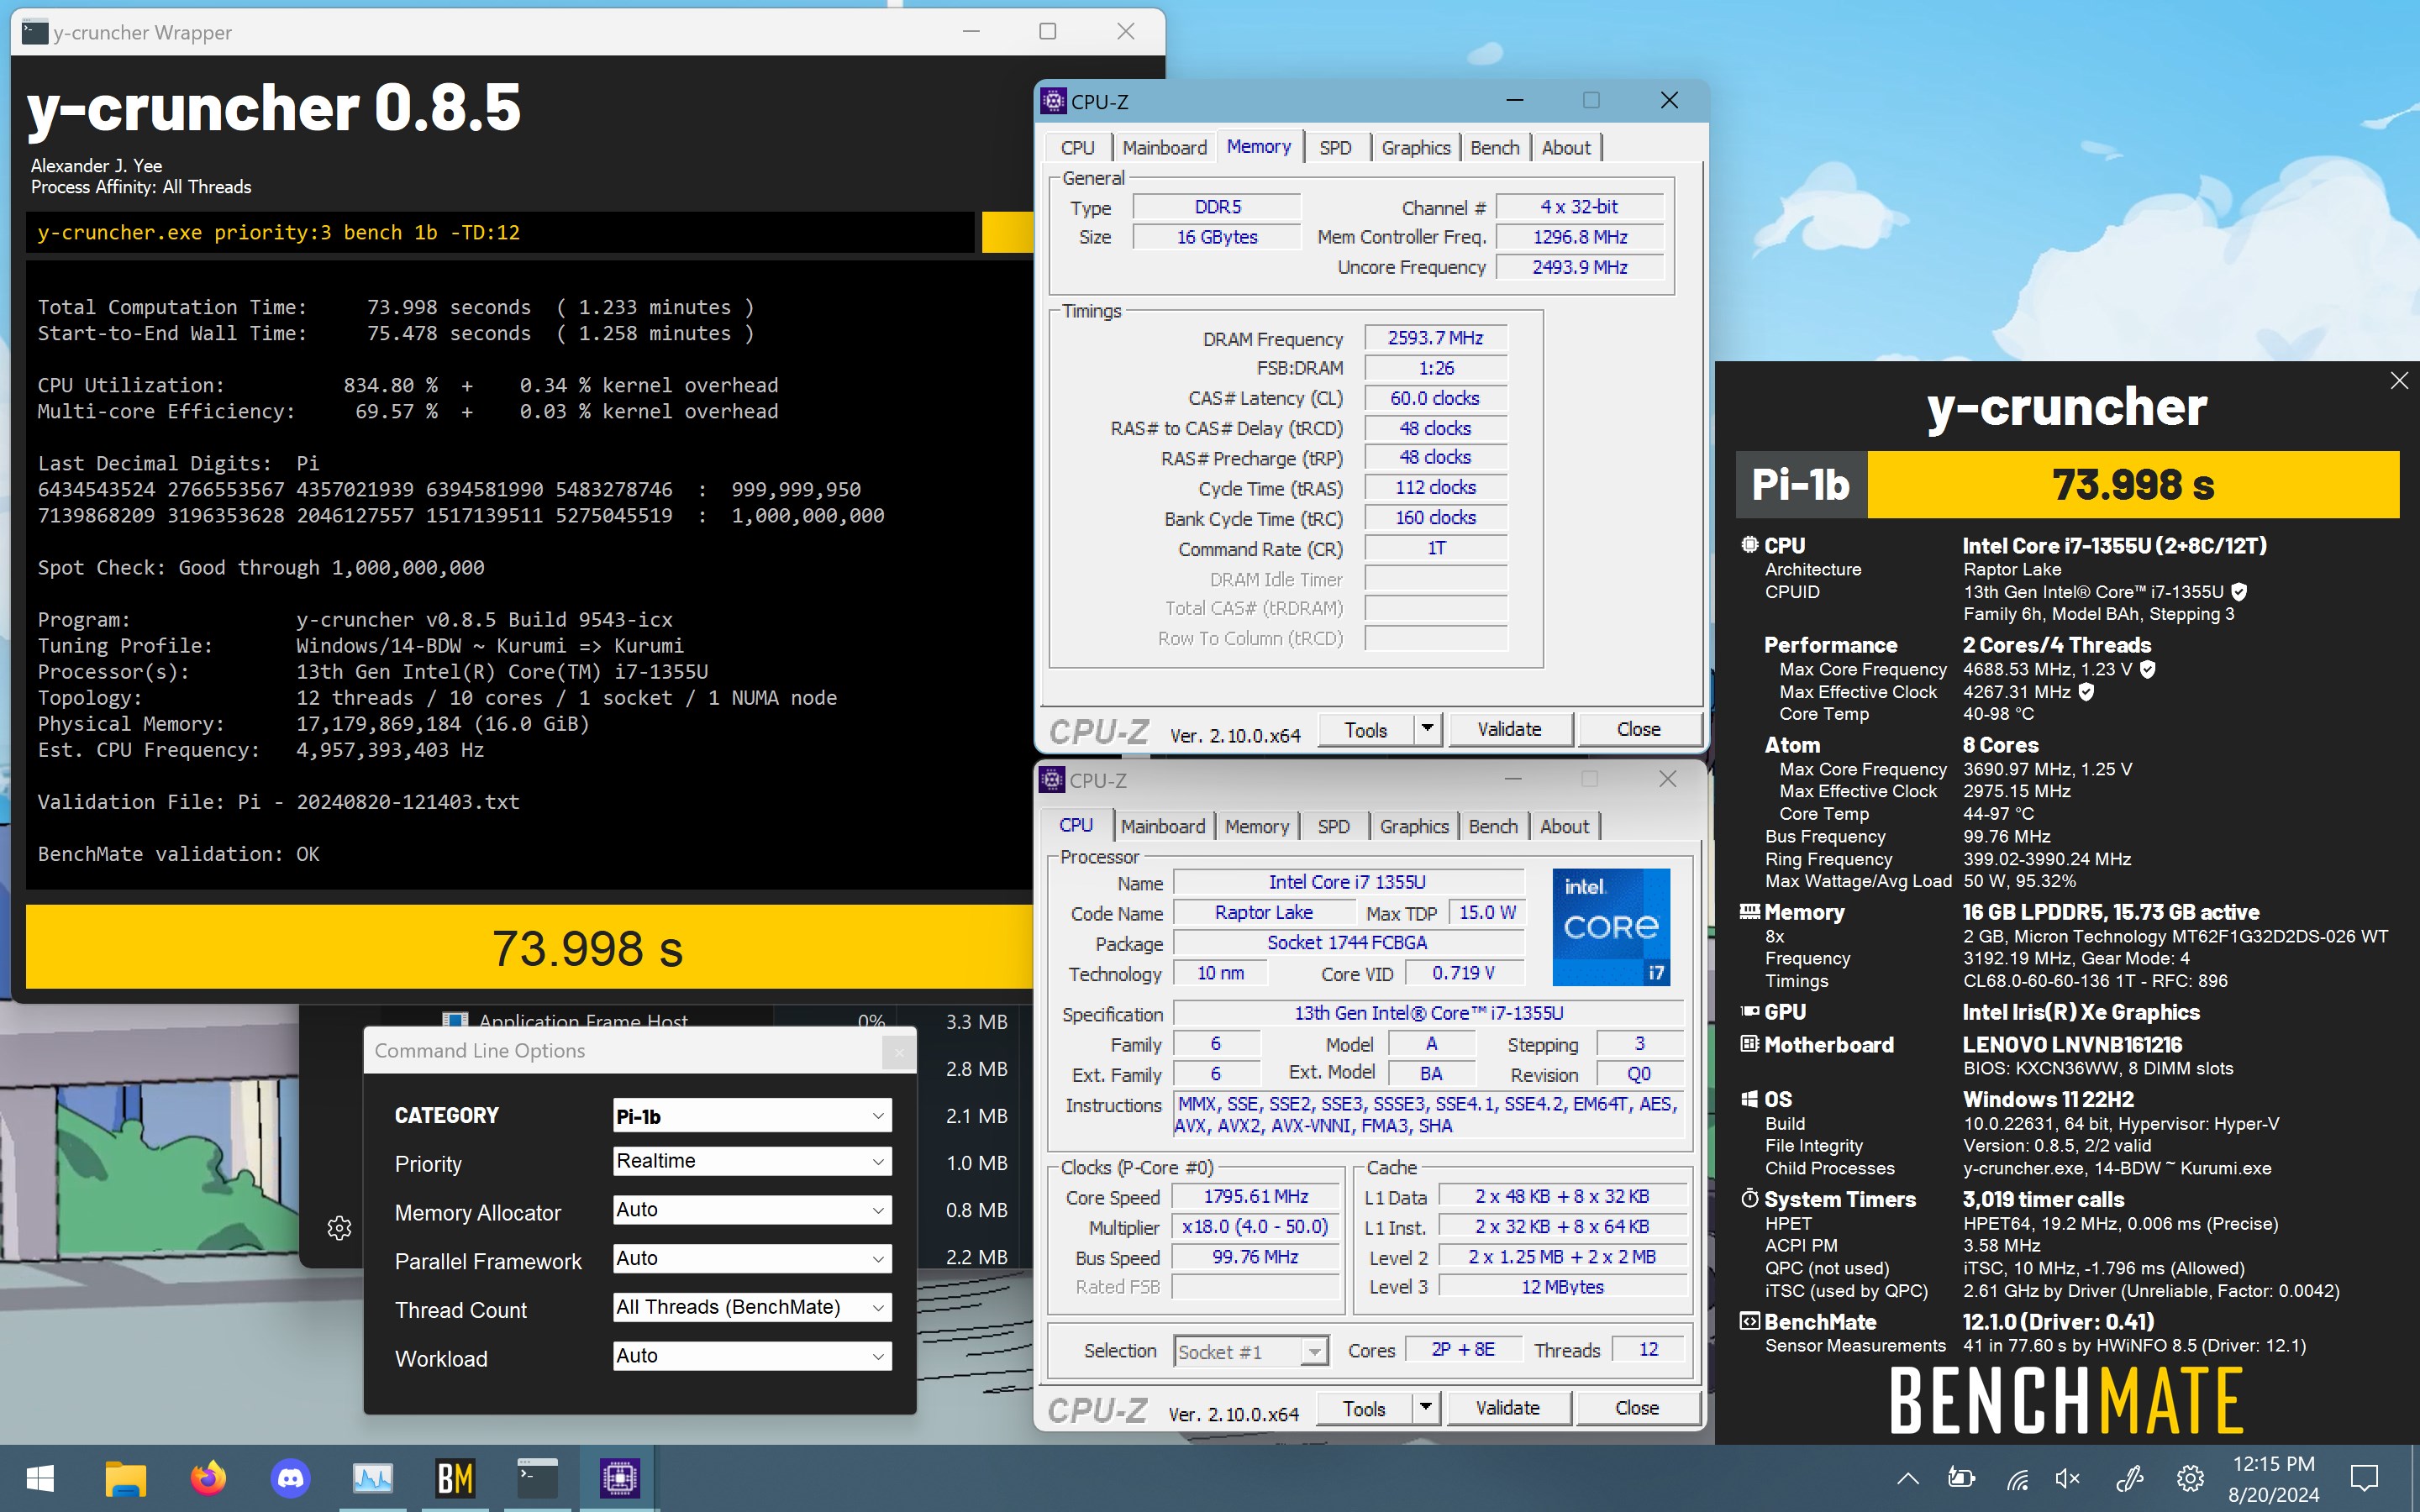Click Uncore Frequency value 2493.9 MHz
Screen dimensions: 2420x1512
tap(1579, 267)
